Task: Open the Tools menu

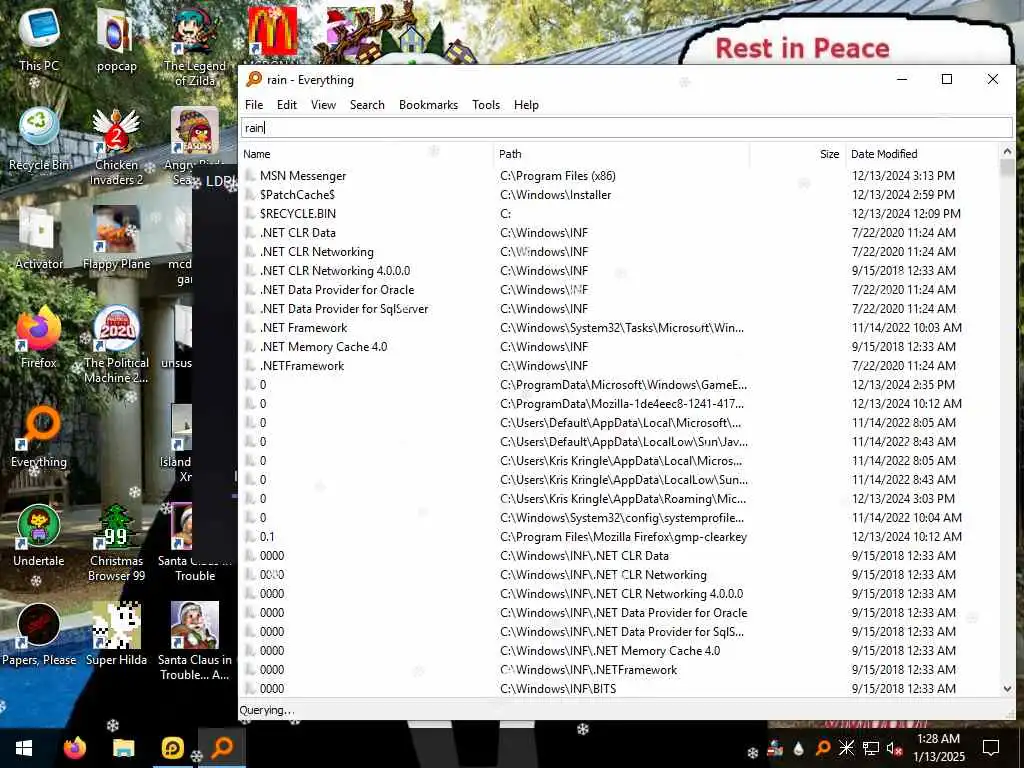Action: pos(486,104)
